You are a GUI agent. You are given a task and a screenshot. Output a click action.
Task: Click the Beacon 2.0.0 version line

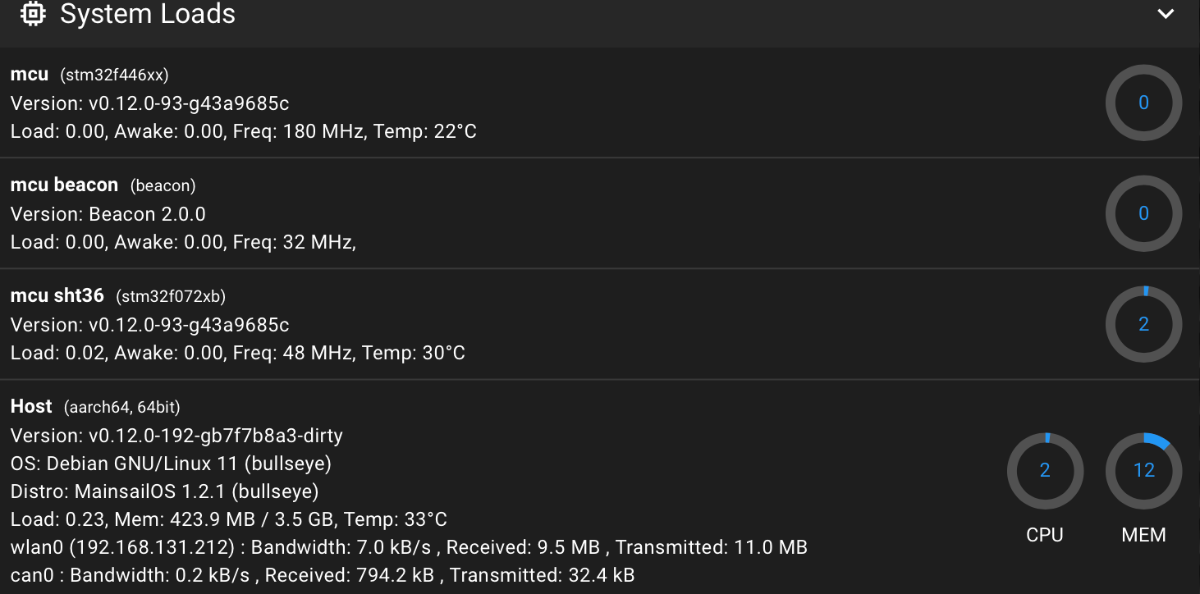[108, 214]
